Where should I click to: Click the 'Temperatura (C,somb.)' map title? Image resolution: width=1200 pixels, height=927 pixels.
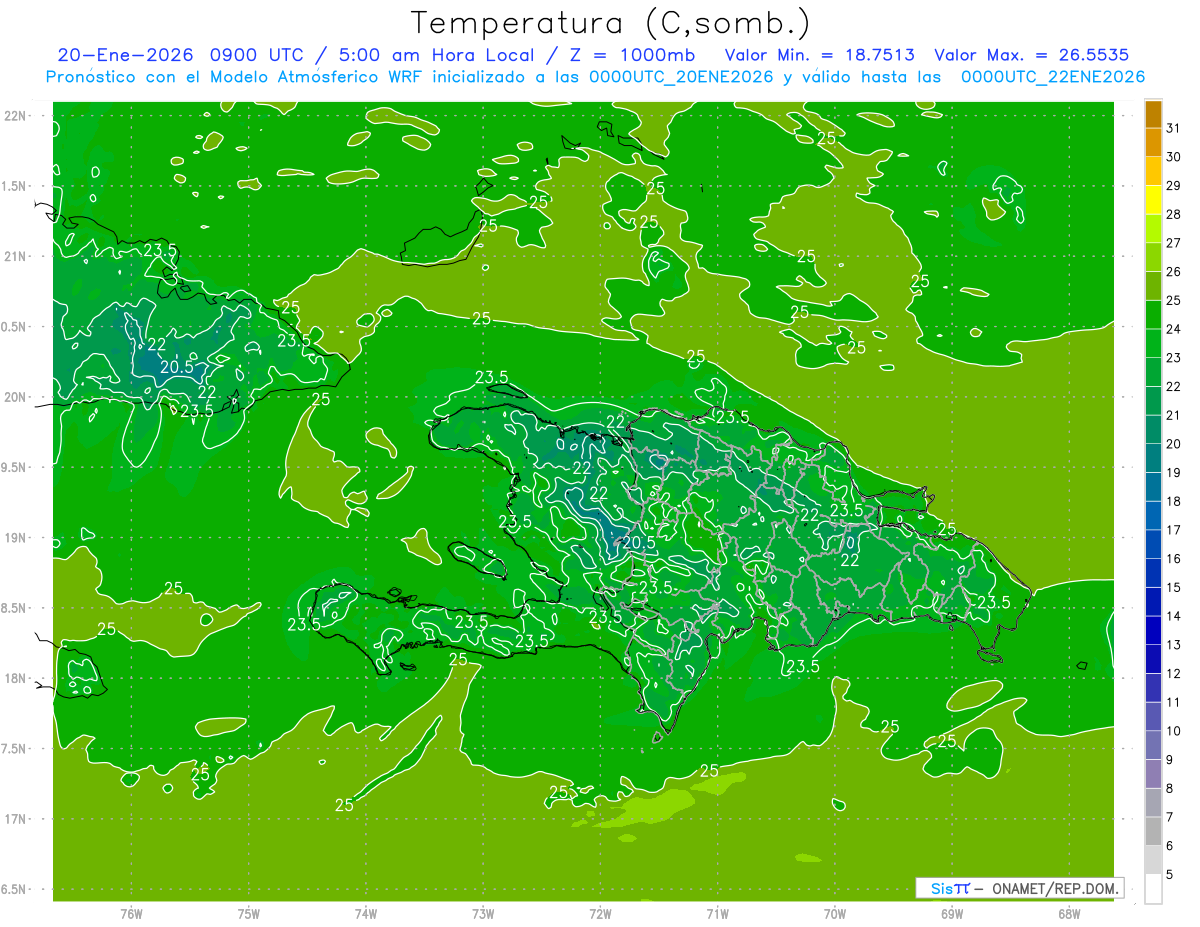pos(610,24)
